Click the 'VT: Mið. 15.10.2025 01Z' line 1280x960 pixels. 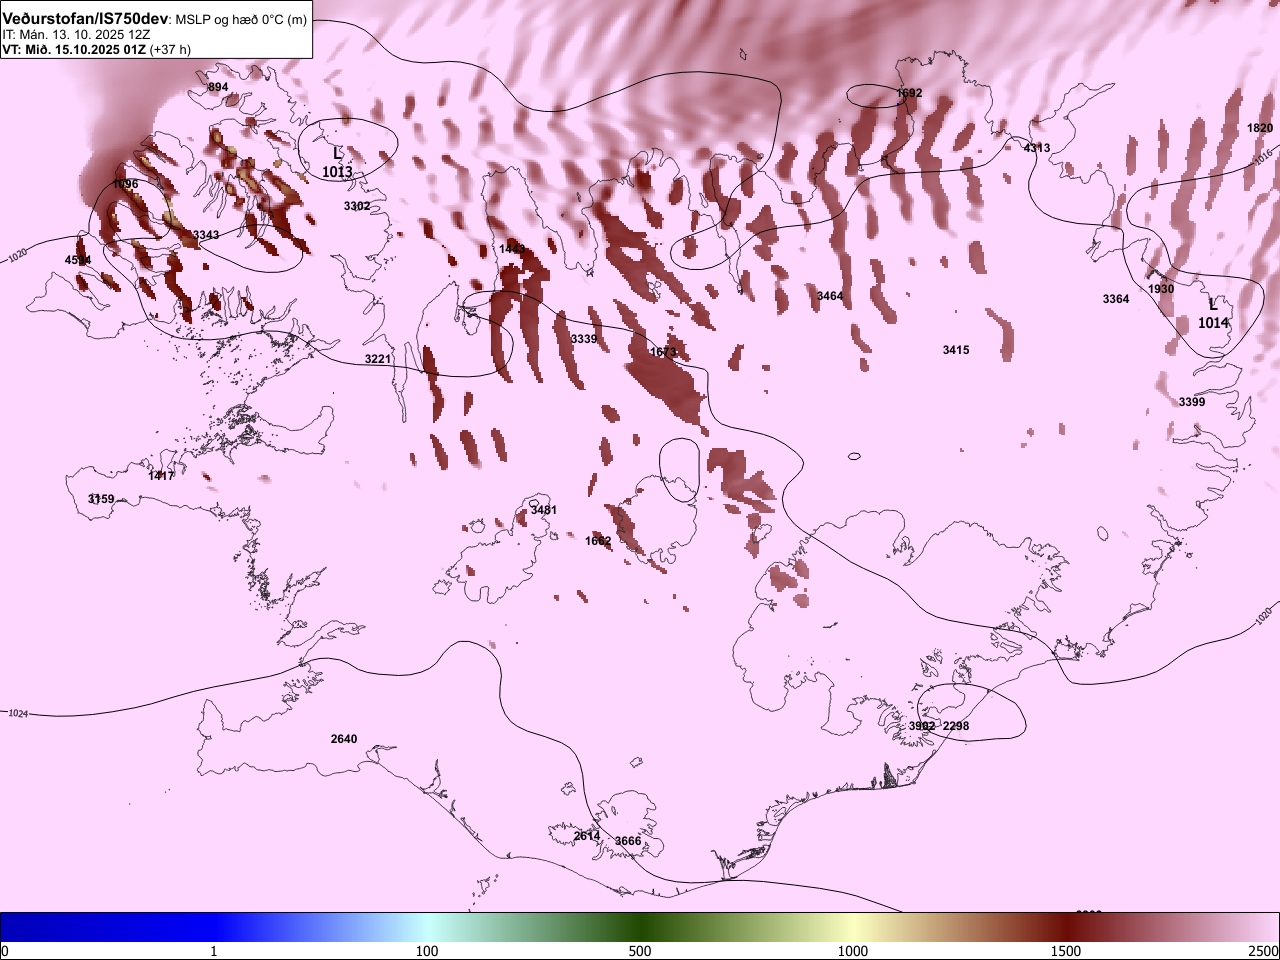pos(74,49)
